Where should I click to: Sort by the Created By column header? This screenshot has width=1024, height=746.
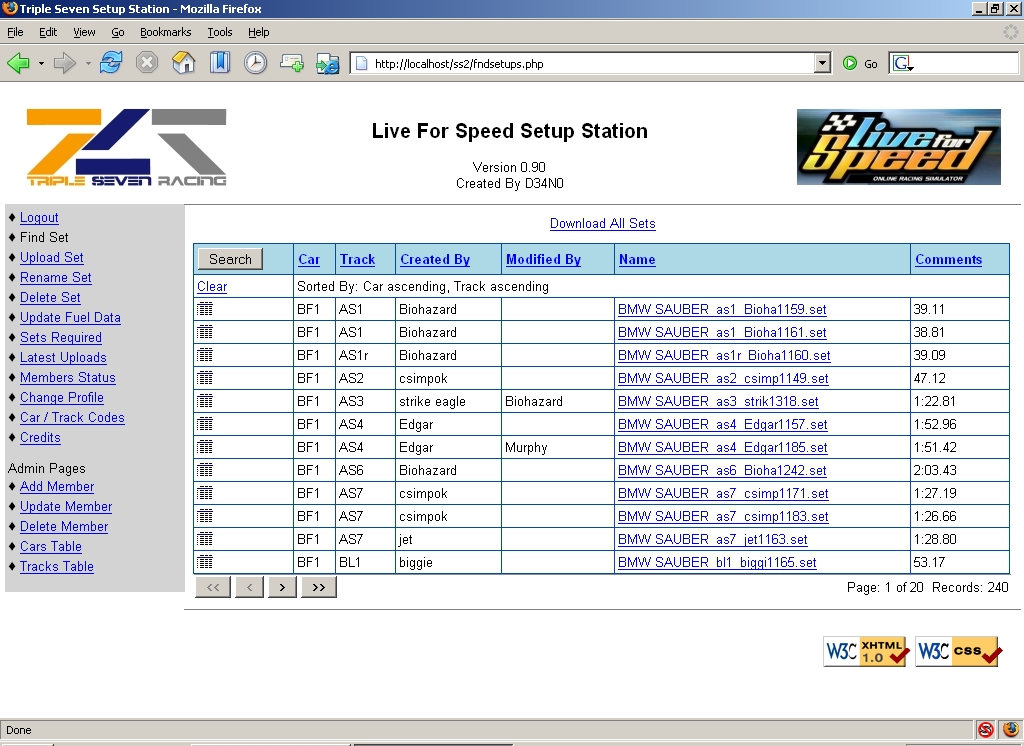435,259
